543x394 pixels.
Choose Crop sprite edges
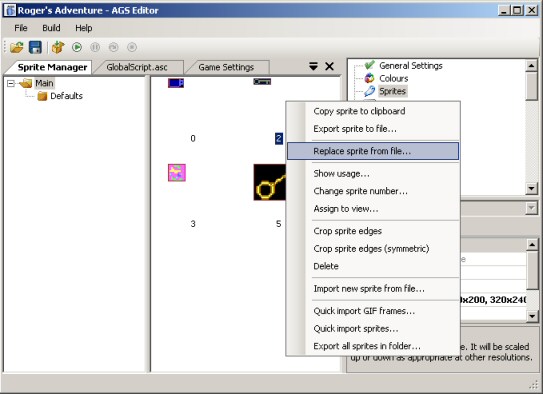point(373,231)
